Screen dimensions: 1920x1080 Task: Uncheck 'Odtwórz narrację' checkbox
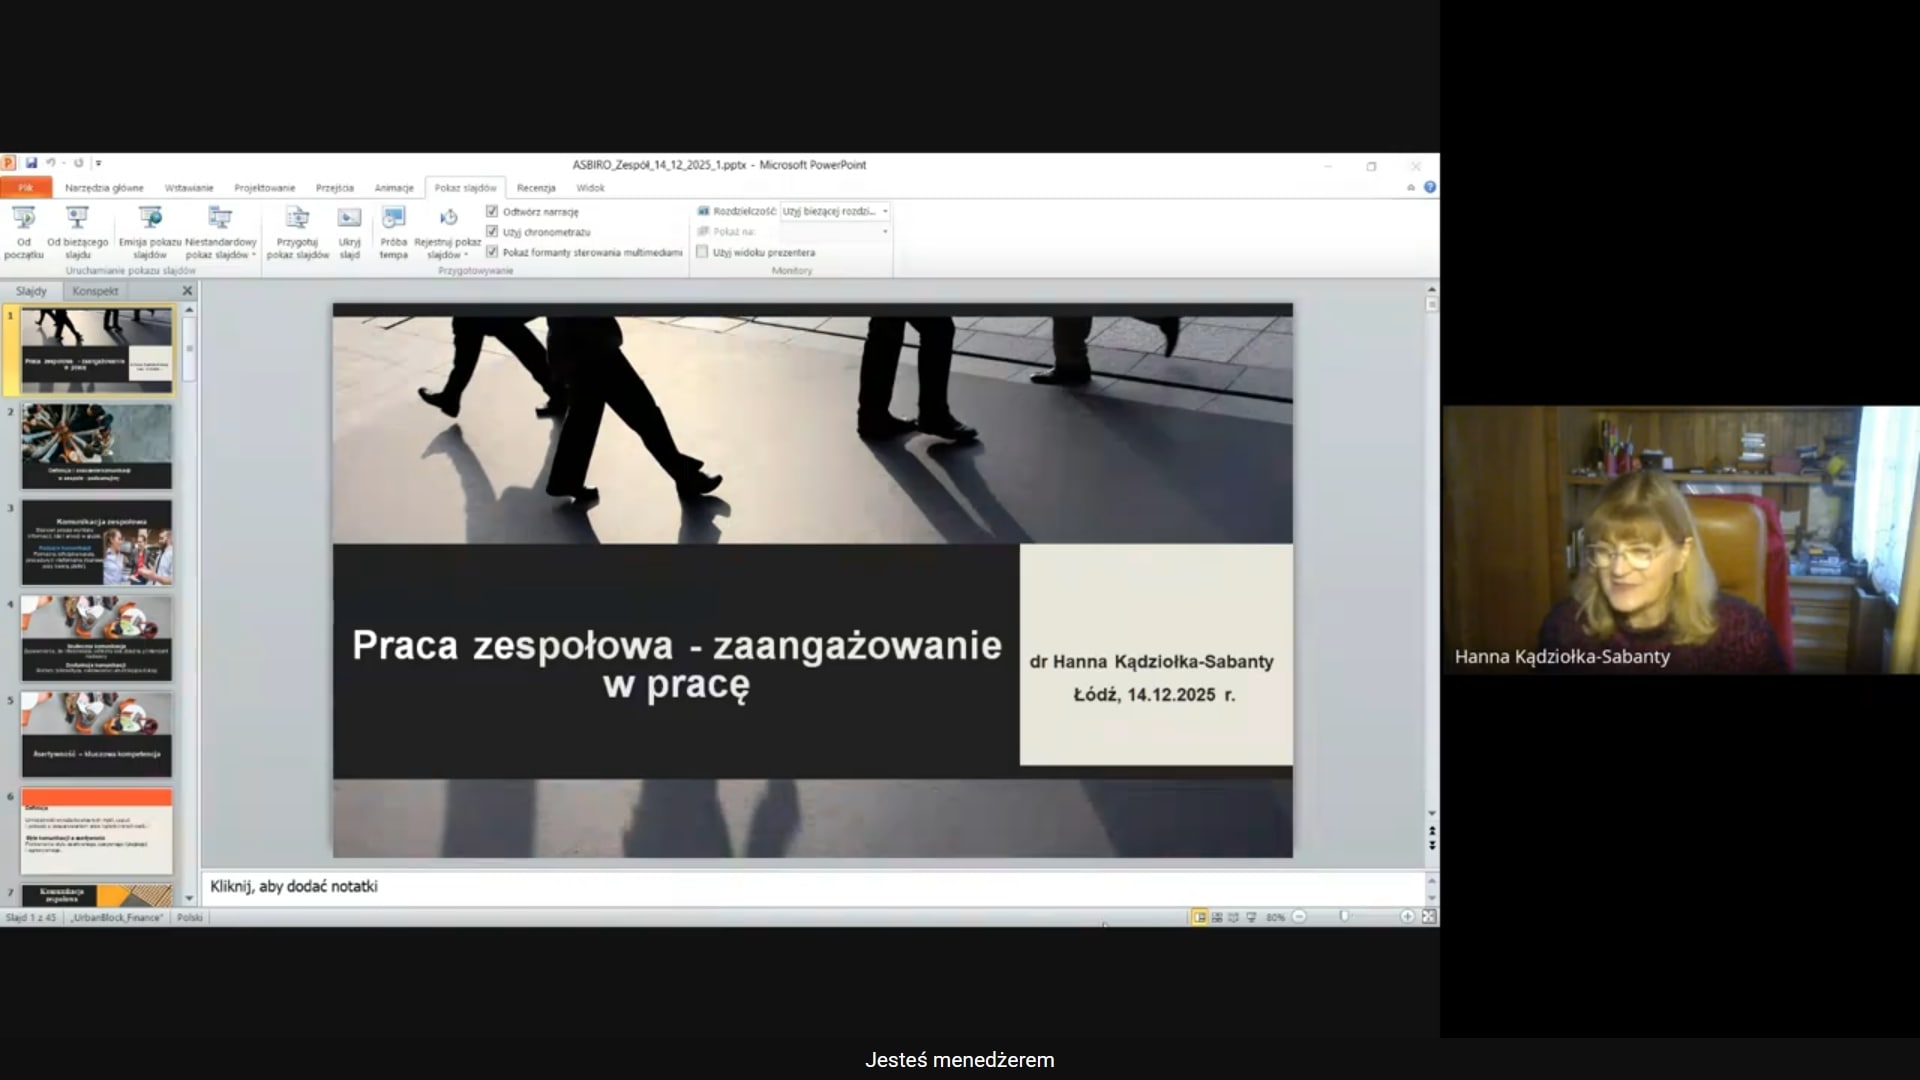click(x=492, y=212)
